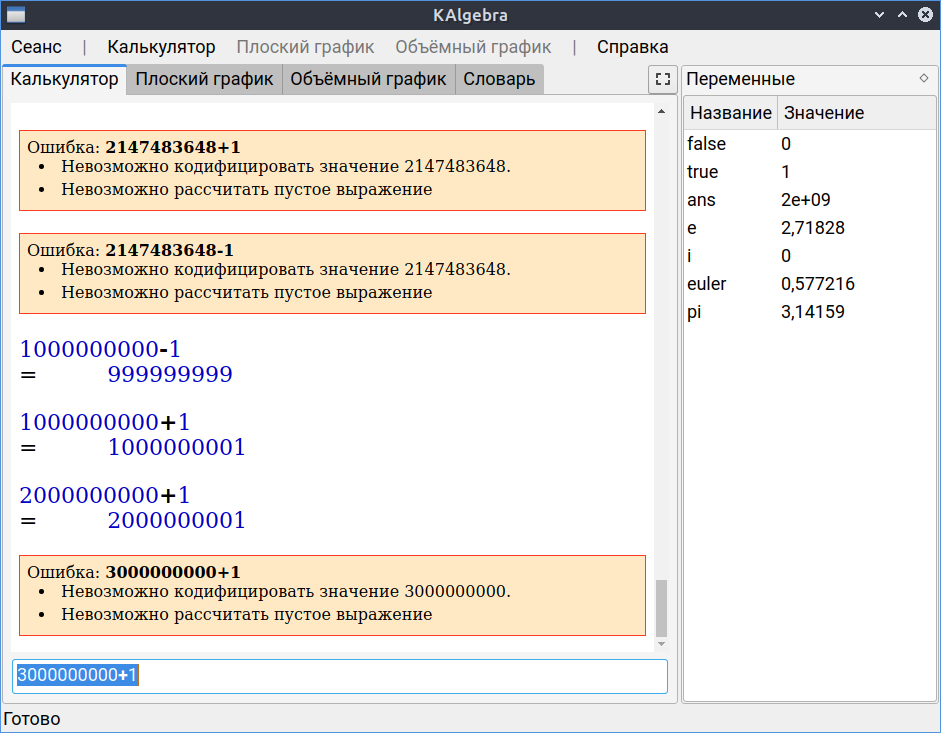Open the disabled Объёмный график menu
Screen dimensions: 941x733
[x=473, y=47]
